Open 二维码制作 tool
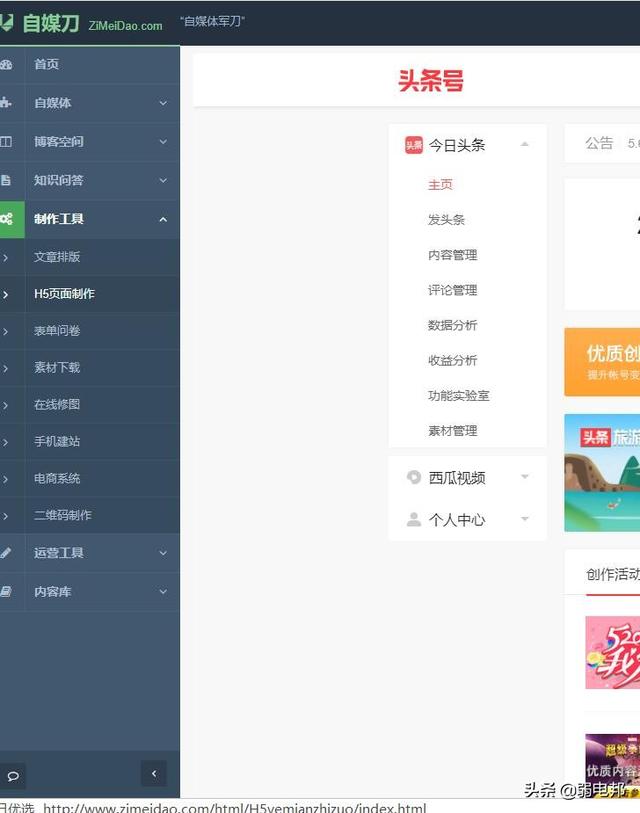The image size is (640, 813). point(63,515)
